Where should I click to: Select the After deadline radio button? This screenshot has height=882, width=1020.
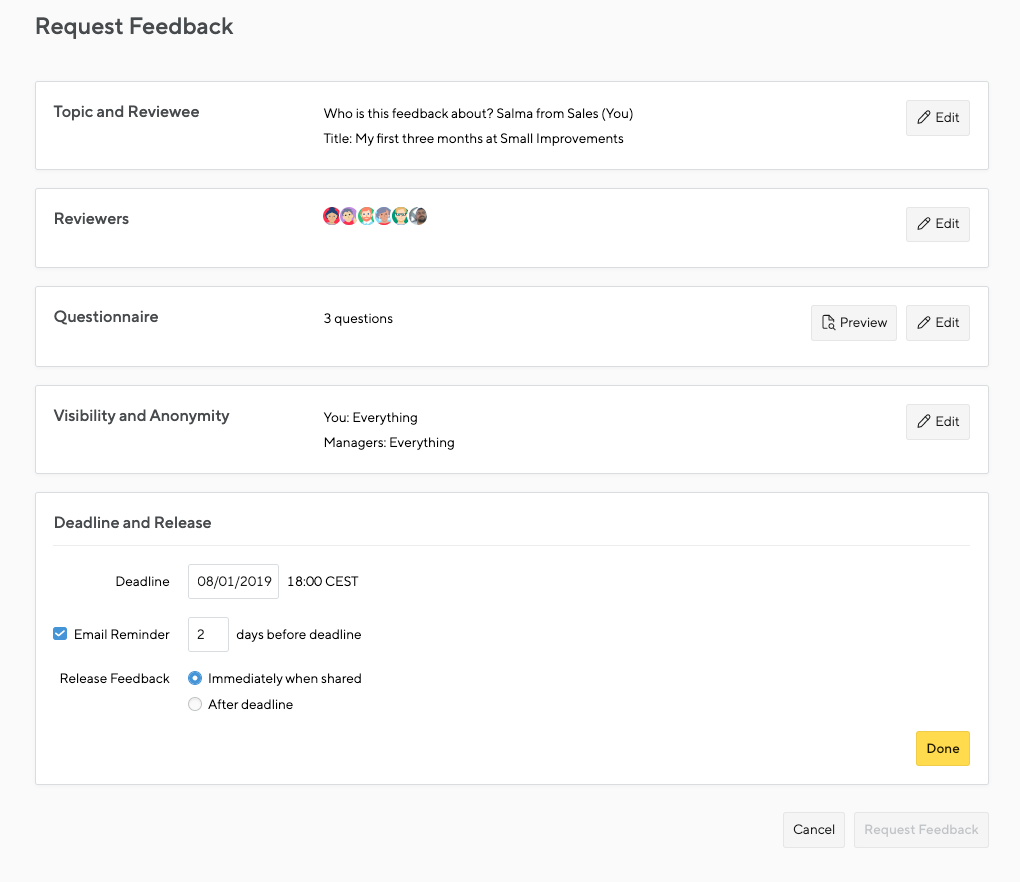click(195, 704)
